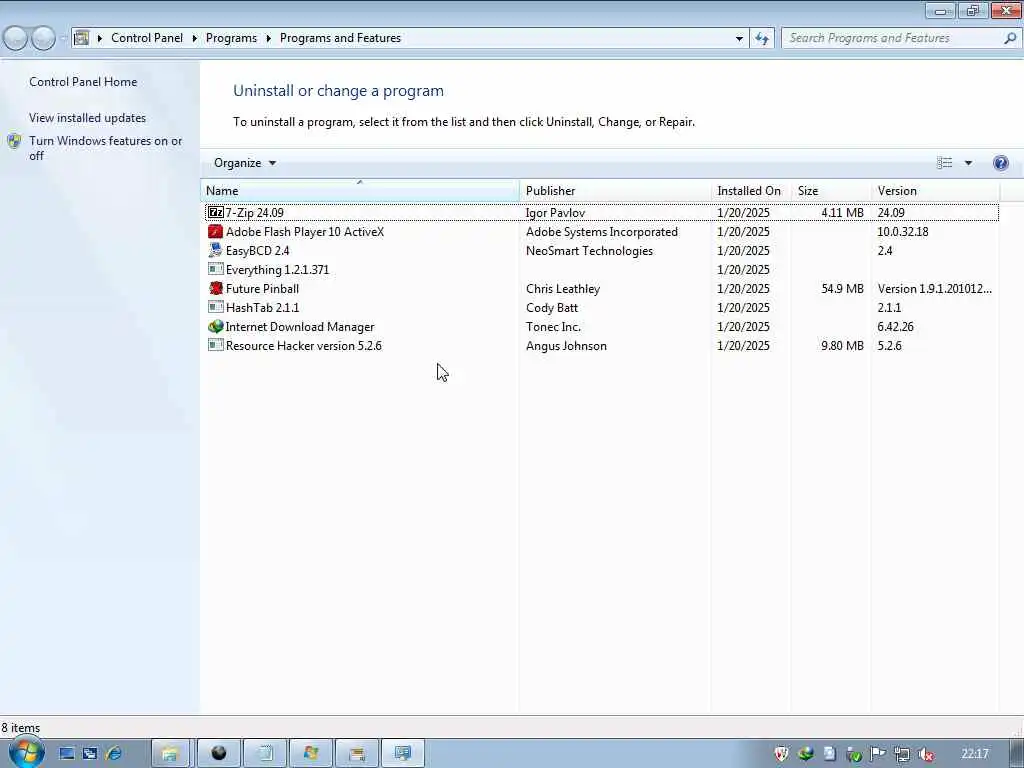Click the red shield antivirus tray icon

point(781,754)
